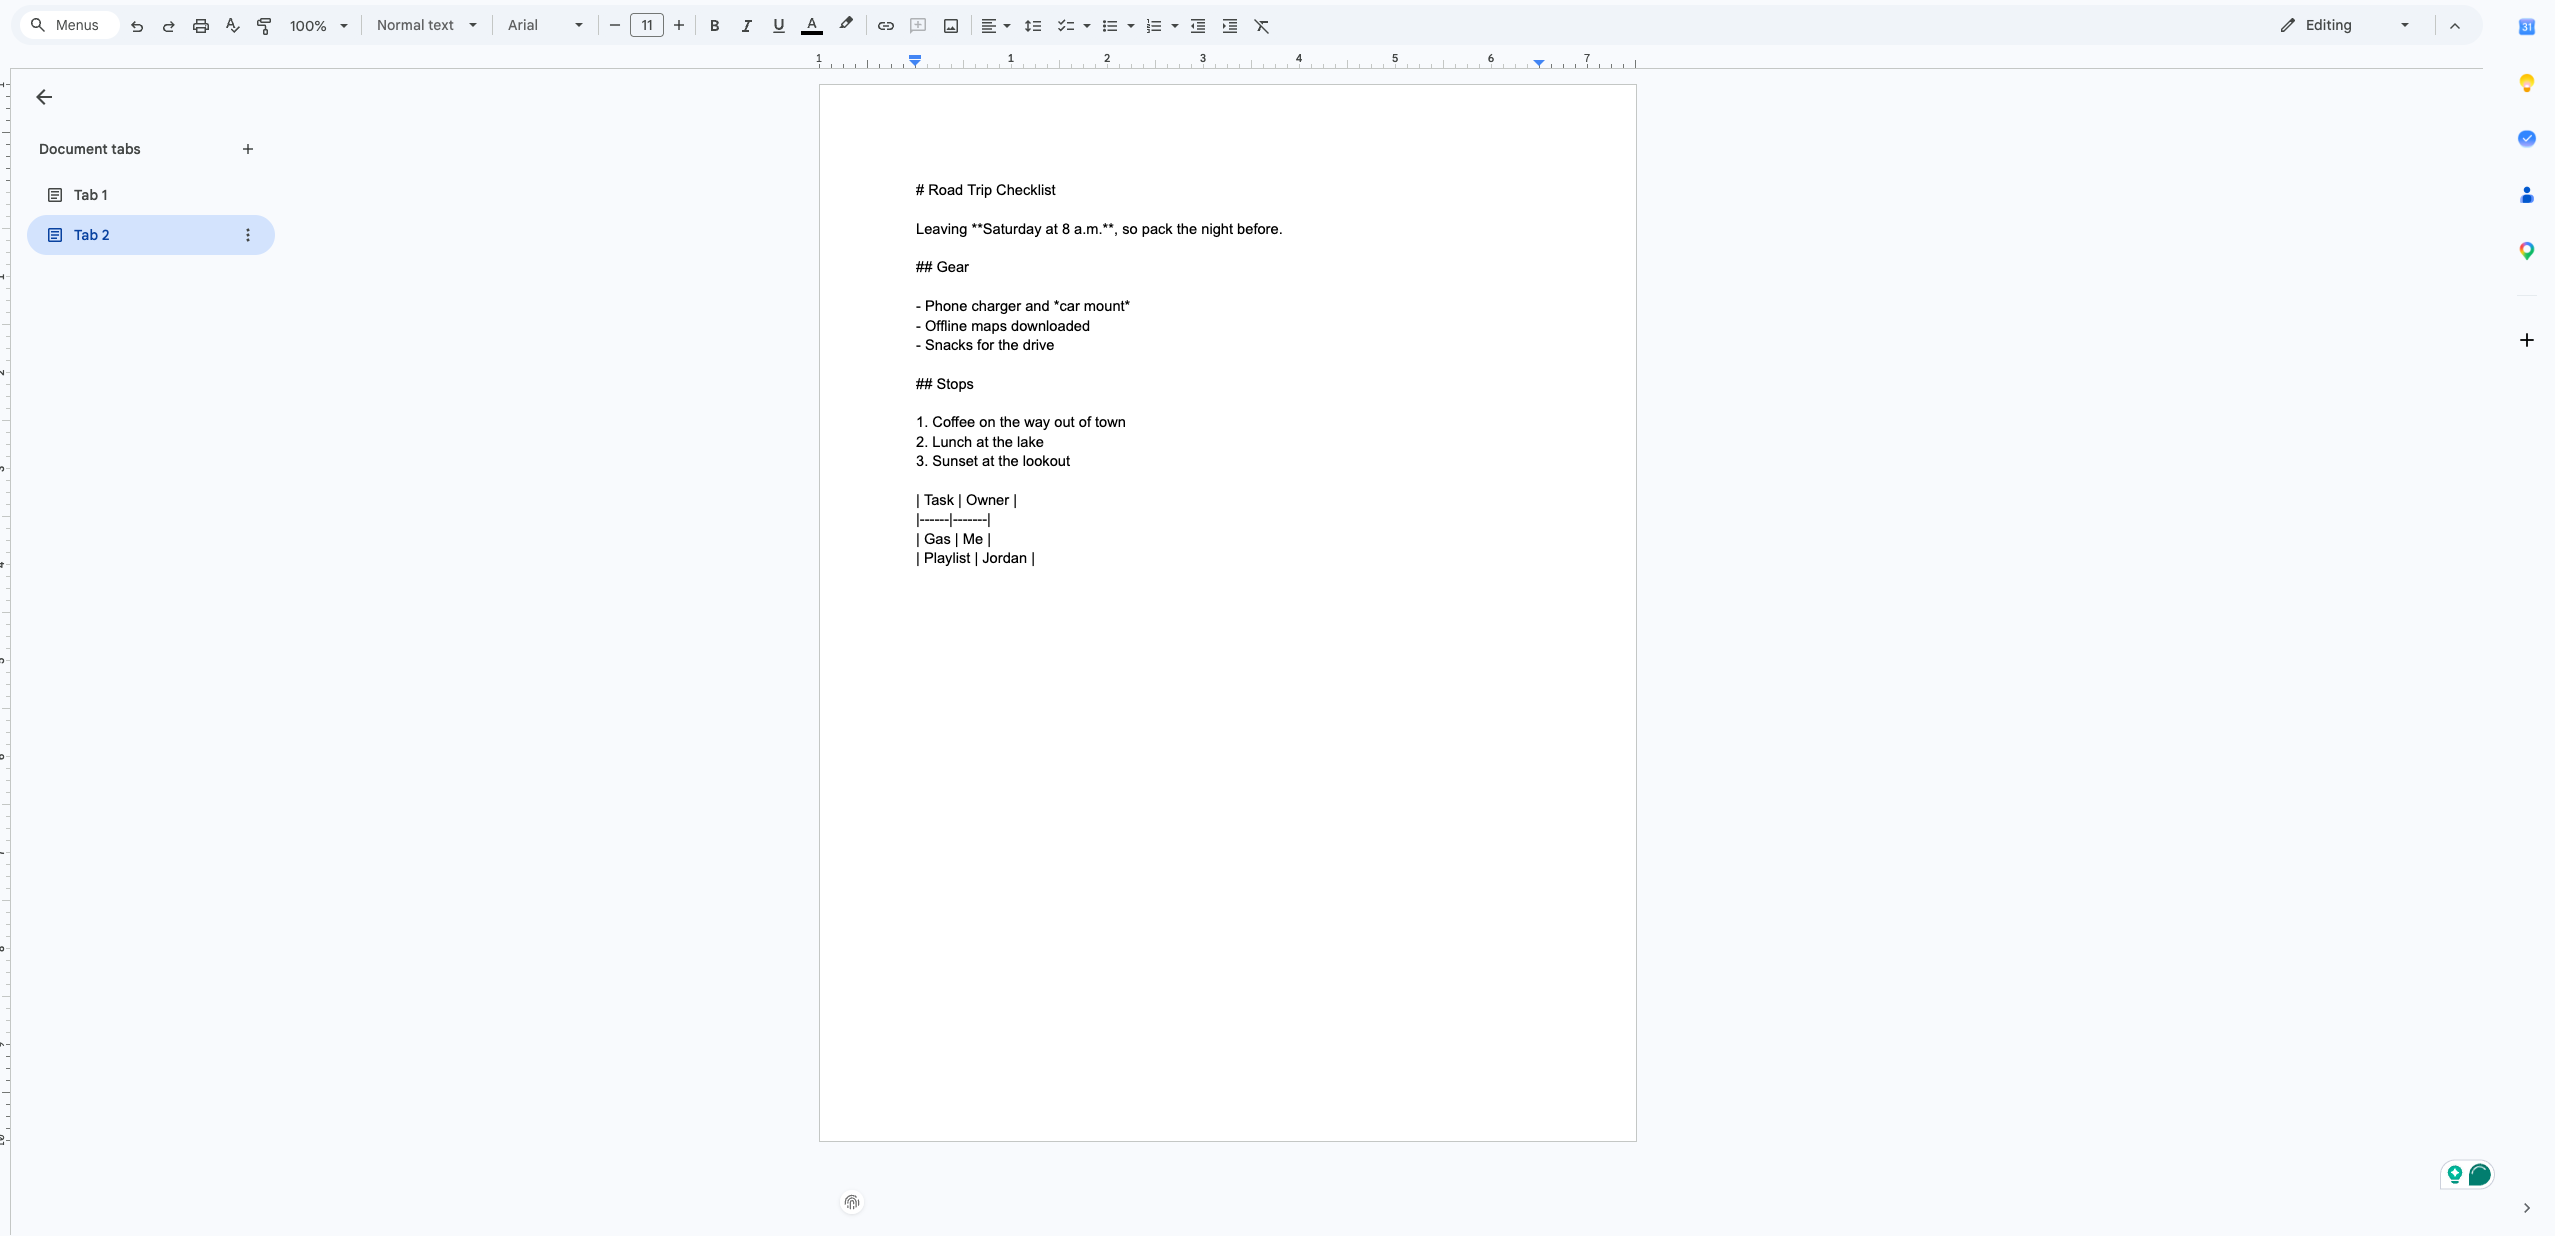Open the text color picker
Image resolution: width=2555 pixels, height=1236 pixels.
(812, 26)
